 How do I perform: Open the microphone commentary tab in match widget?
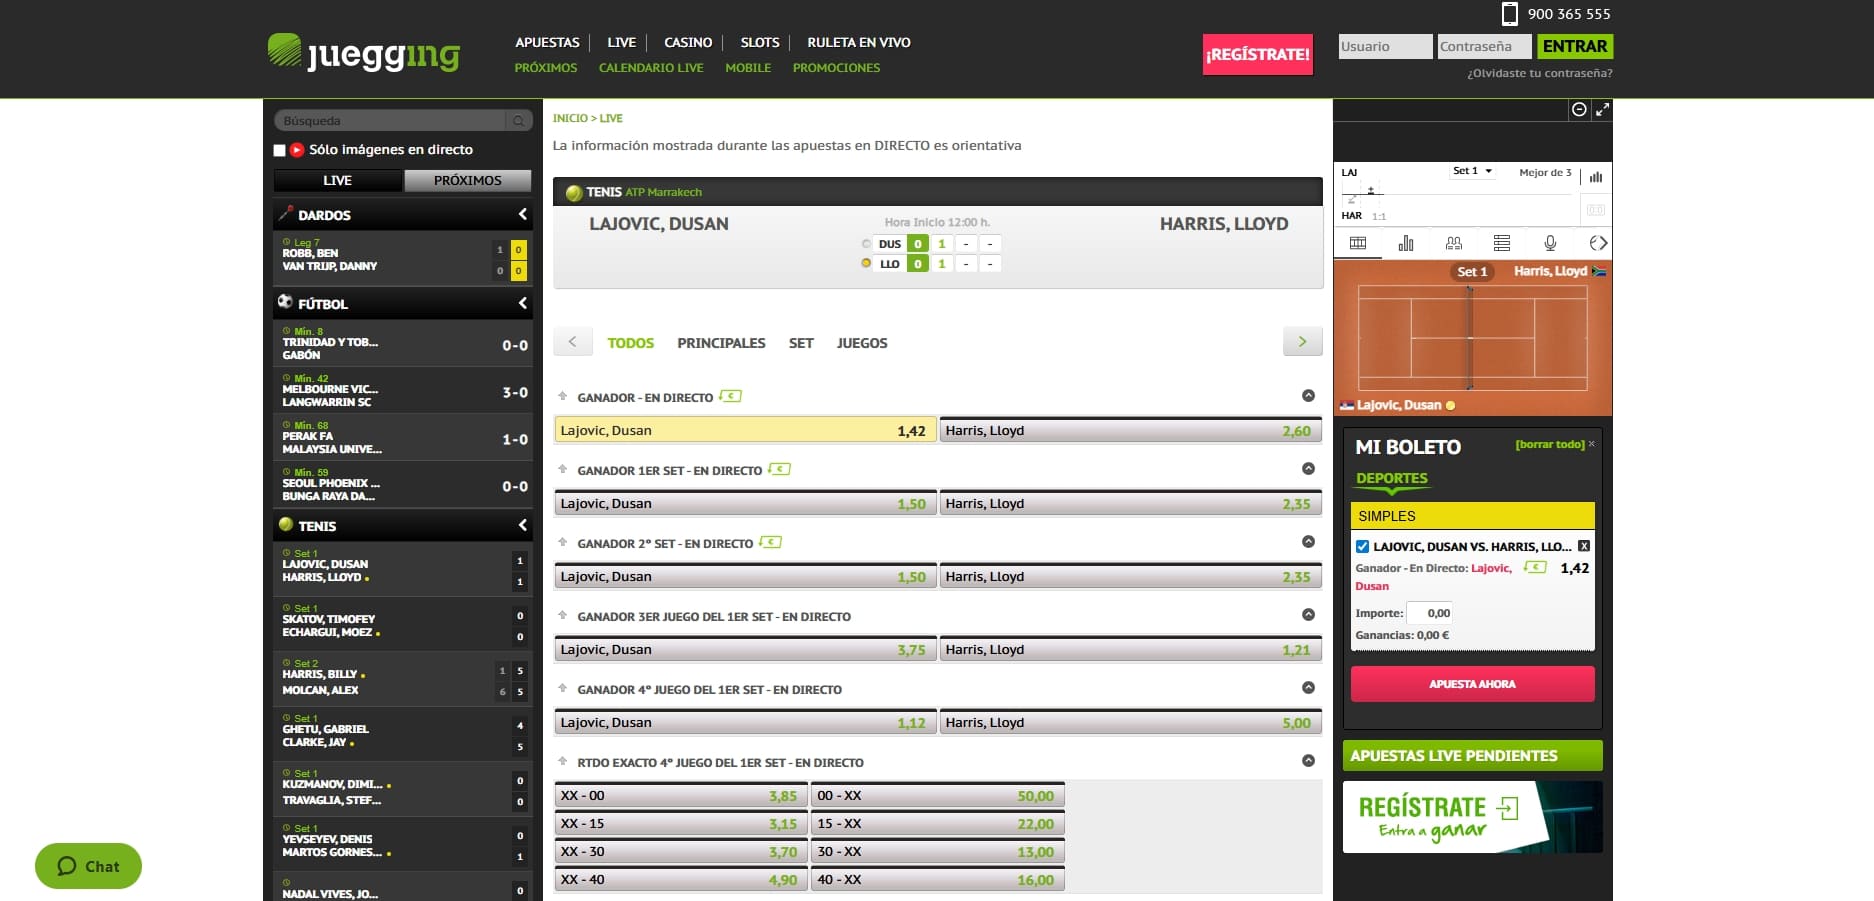point(1549,243)
